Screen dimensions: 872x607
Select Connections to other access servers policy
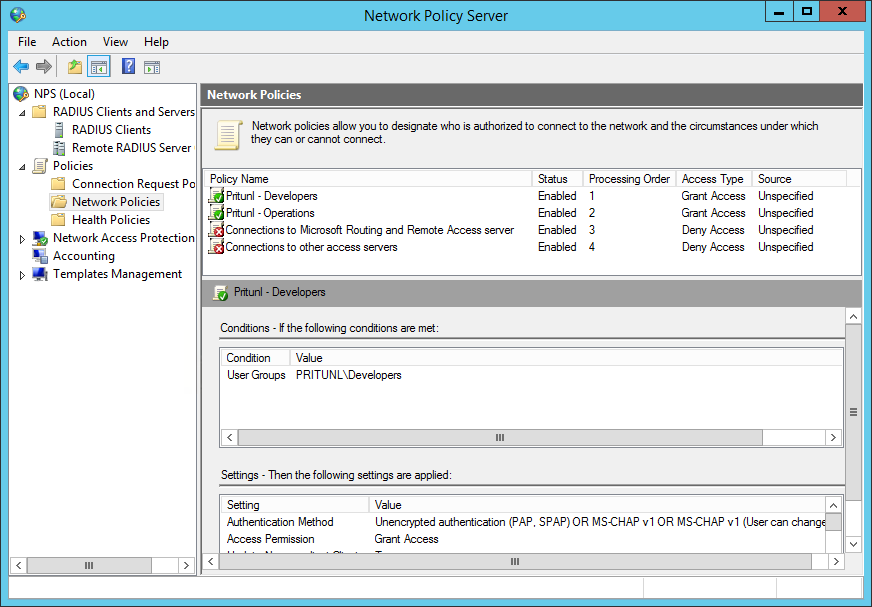click(x=311, y=247)
